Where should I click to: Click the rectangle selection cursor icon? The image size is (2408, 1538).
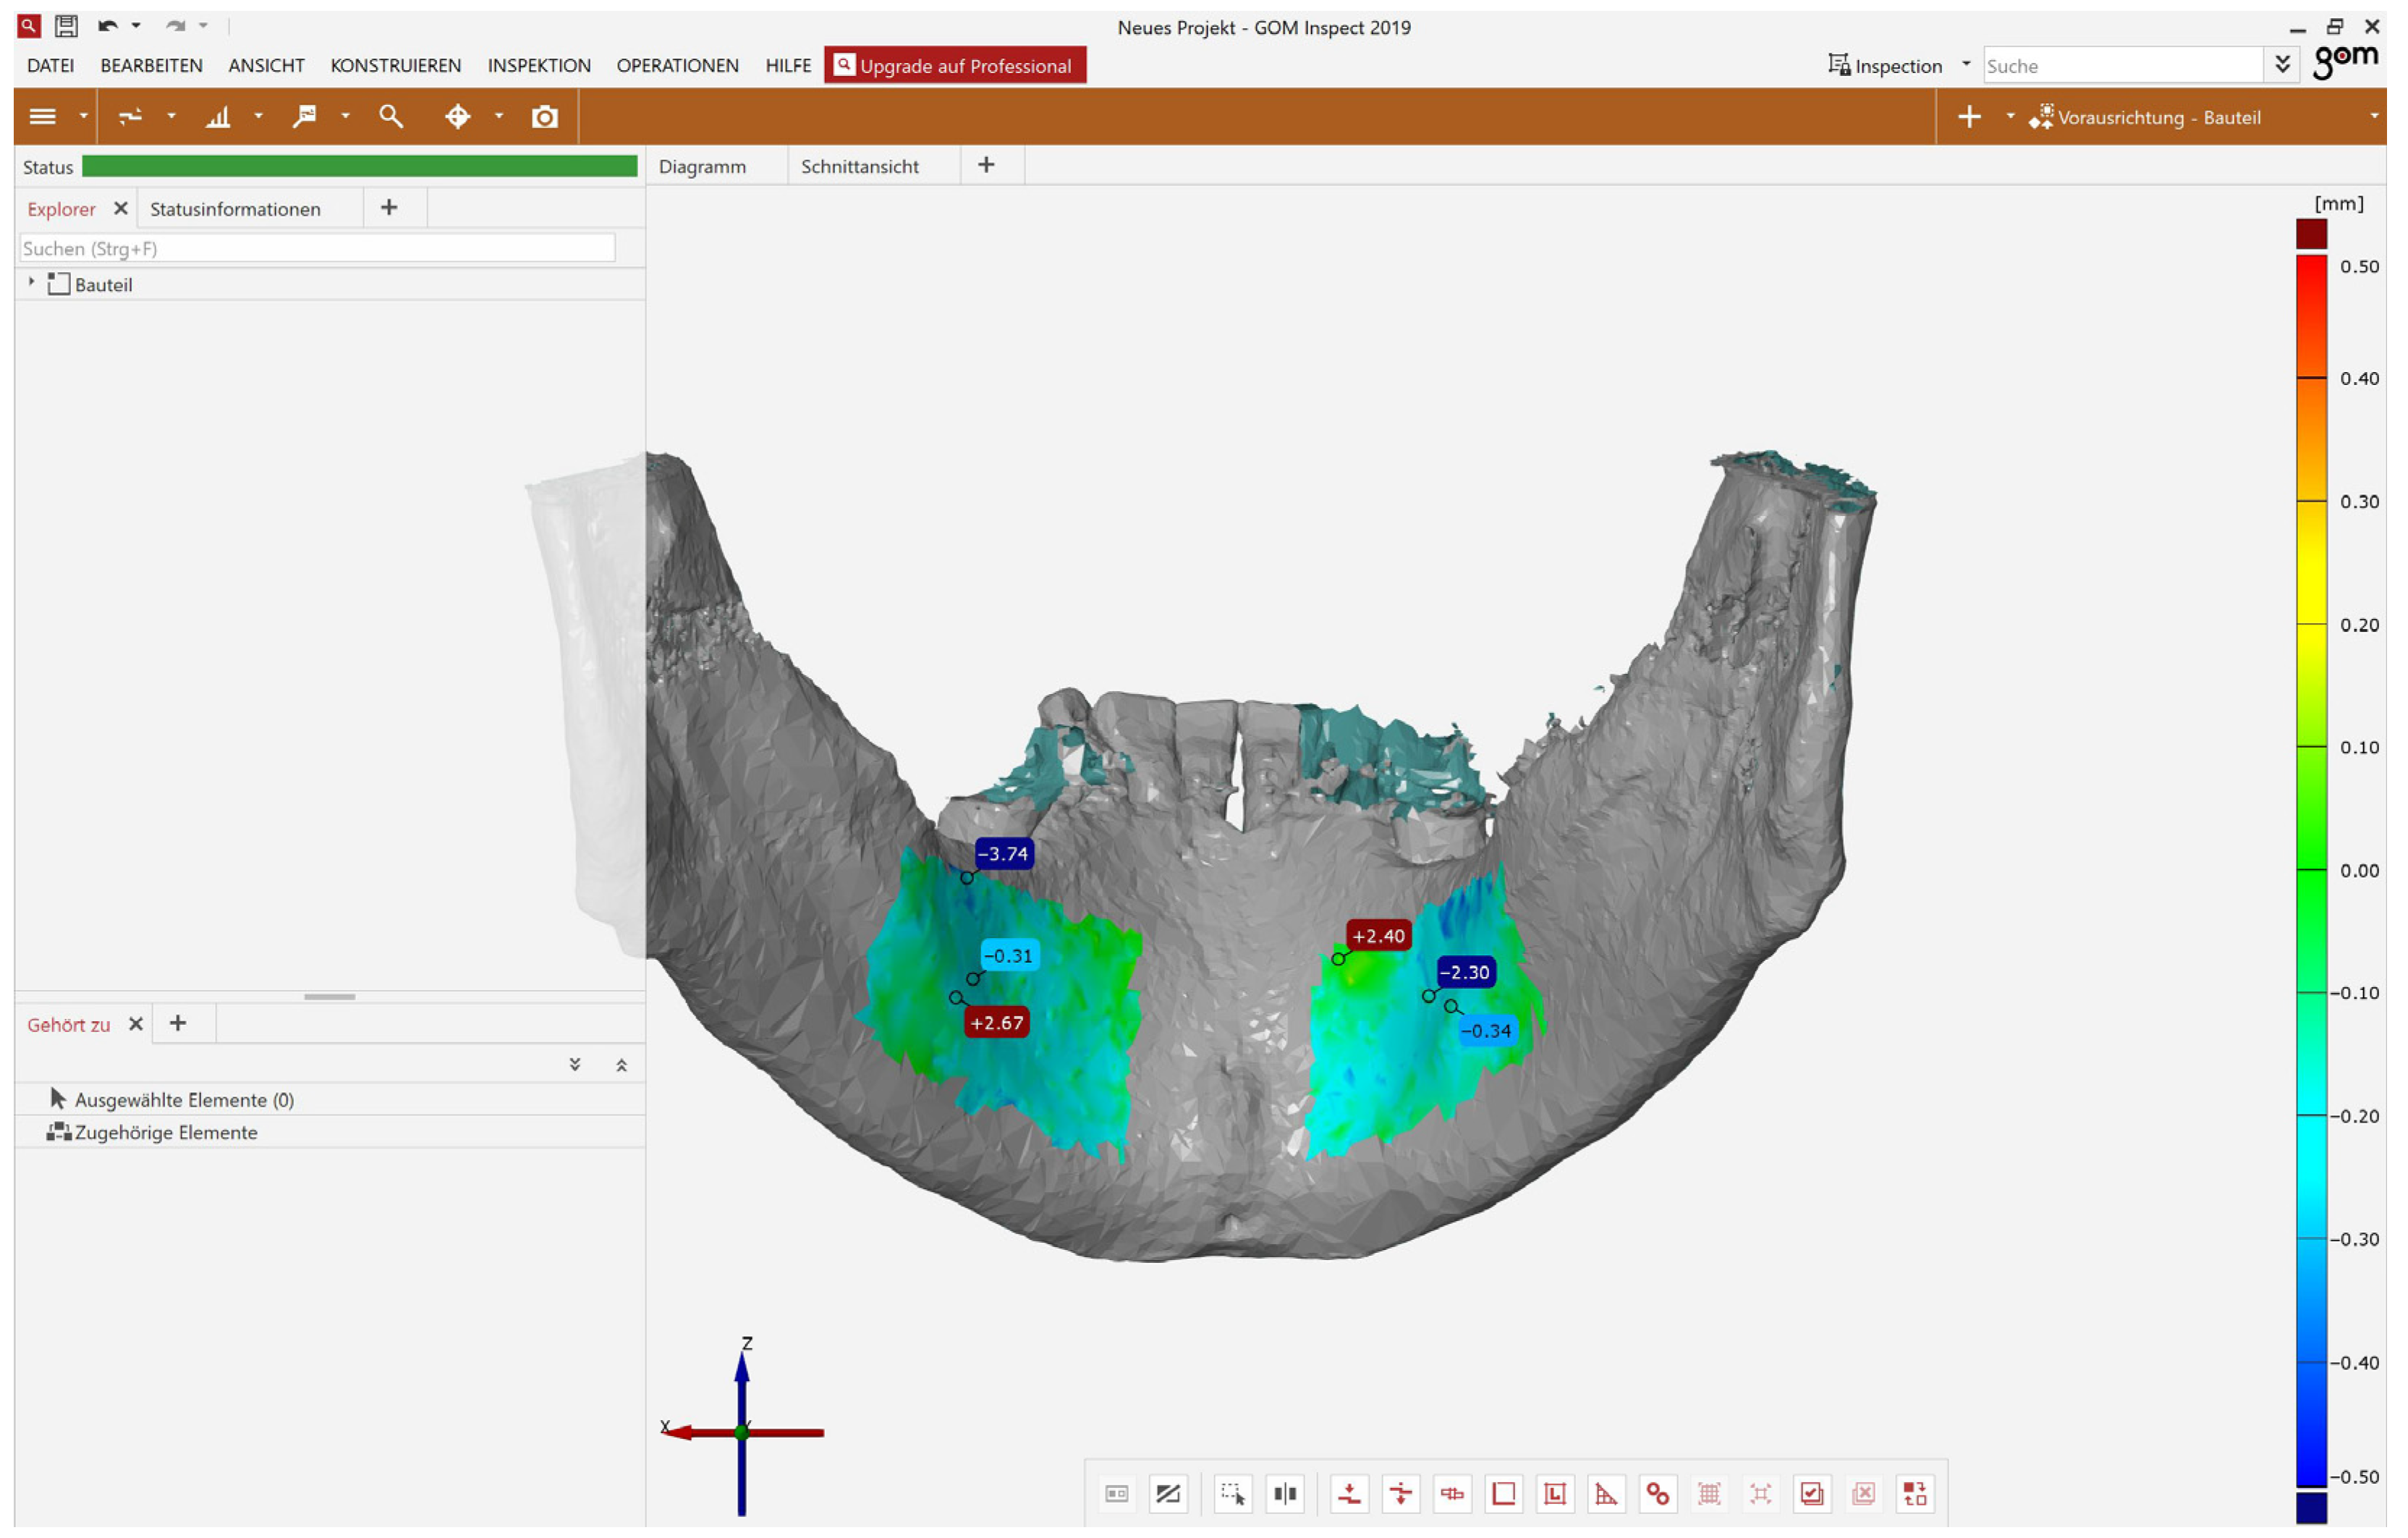1233,1493
